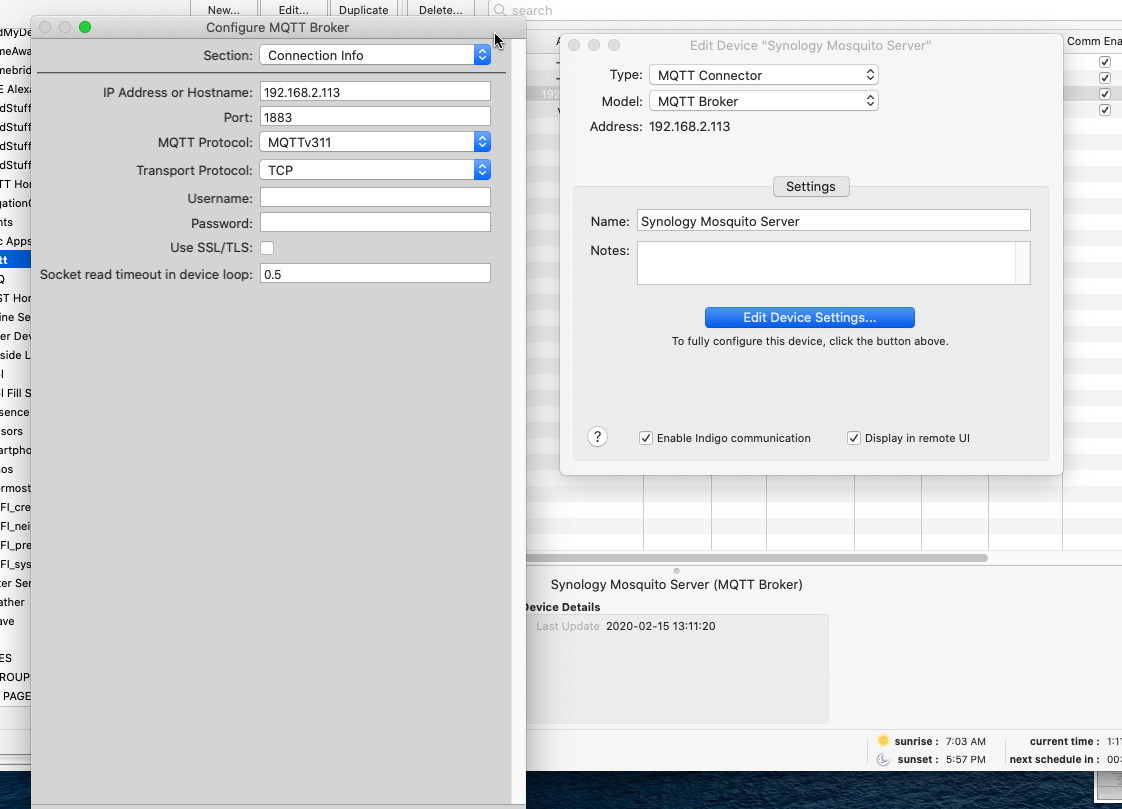Viewport: 1122px width, 809px height.
Task: Click the sunrise time 7:03 AM
Action: coord(965,742)
